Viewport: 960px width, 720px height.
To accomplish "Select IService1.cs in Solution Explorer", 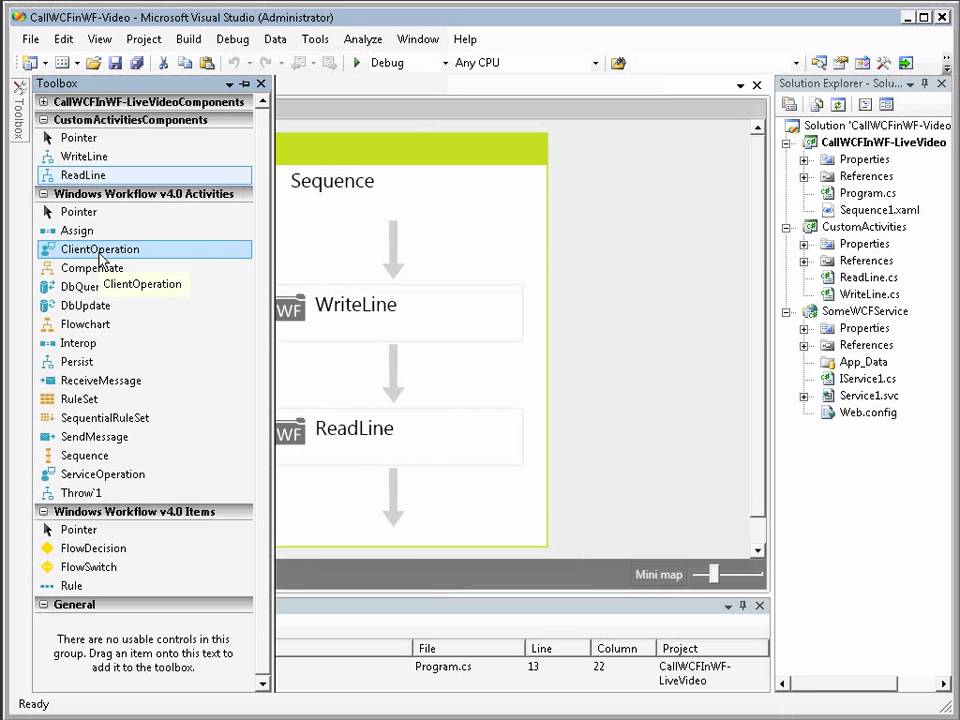I will 868,379.
